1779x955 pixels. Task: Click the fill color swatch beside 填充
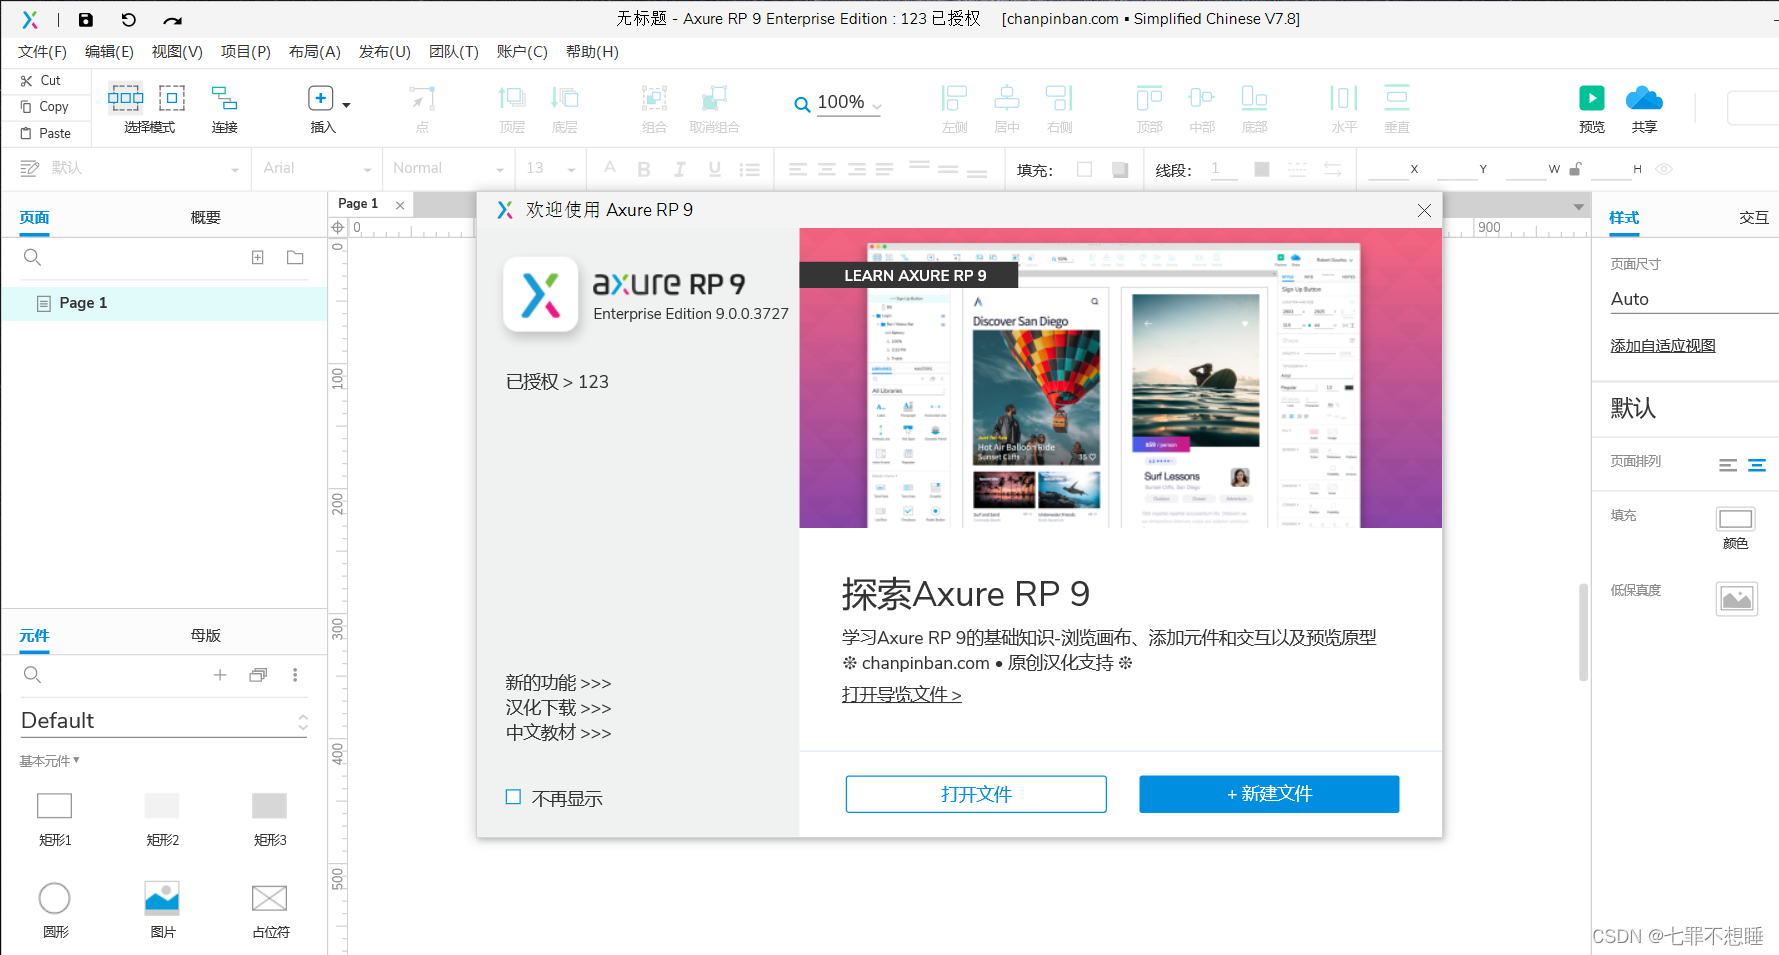[1084, 169]
